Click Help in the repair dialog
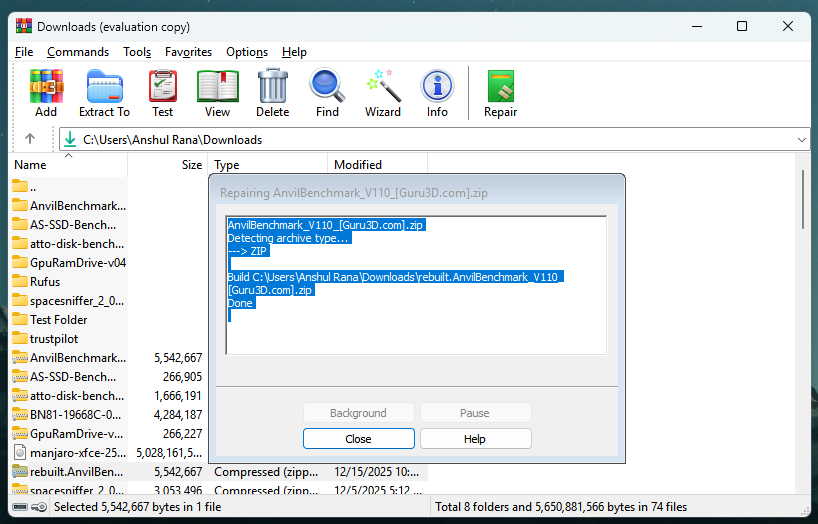 [475, 439]
